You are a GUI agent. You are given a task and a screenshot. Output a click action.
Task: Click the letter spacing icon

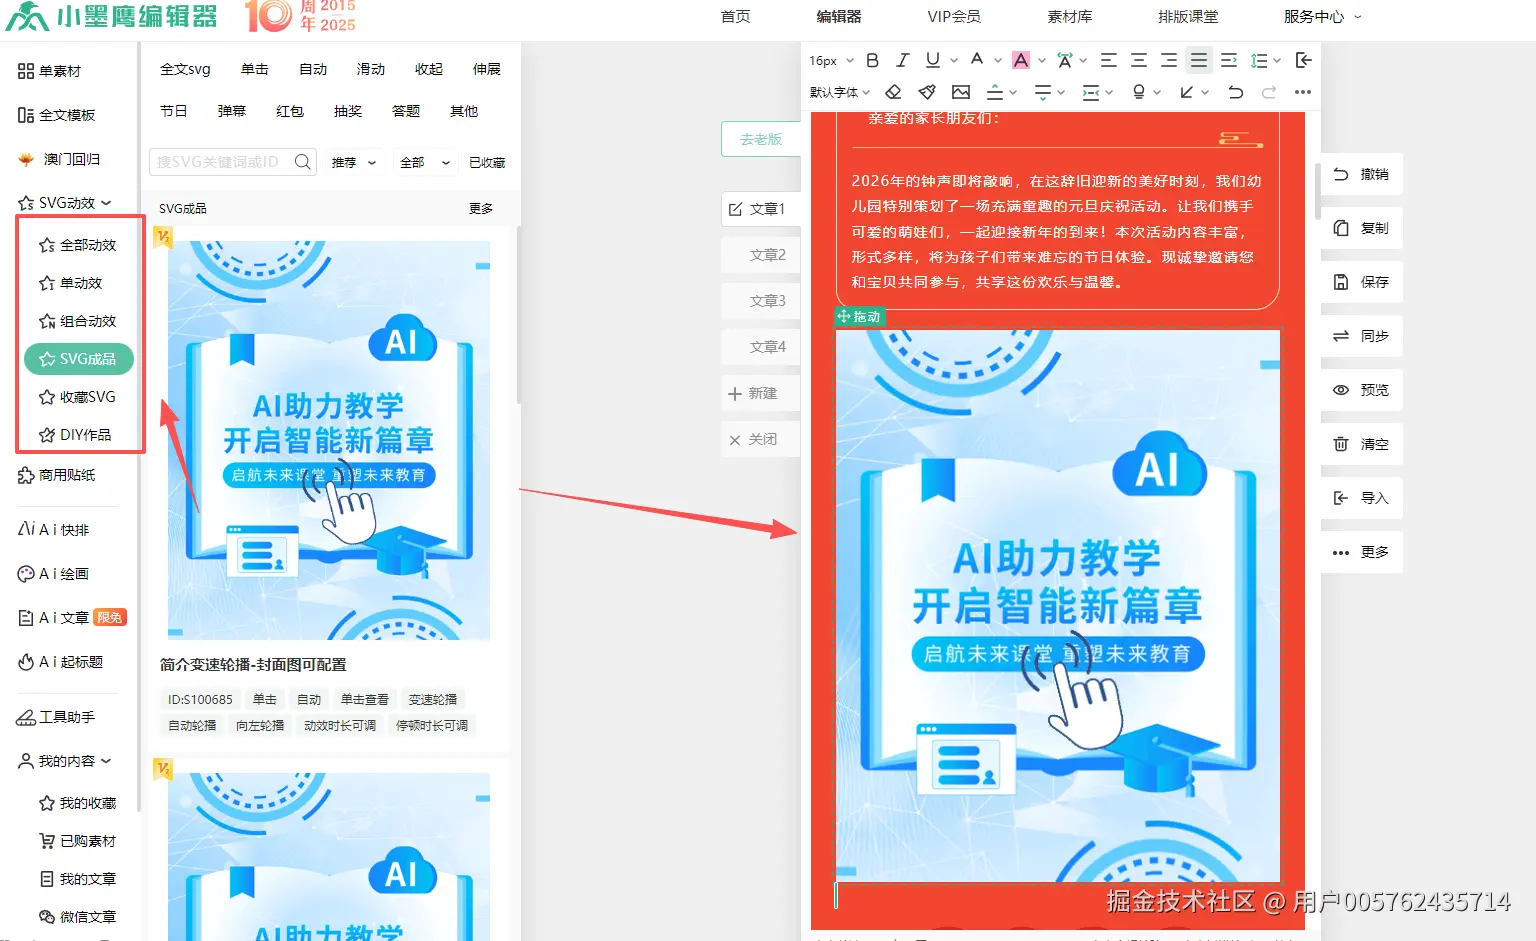(x=1065, y=60)
